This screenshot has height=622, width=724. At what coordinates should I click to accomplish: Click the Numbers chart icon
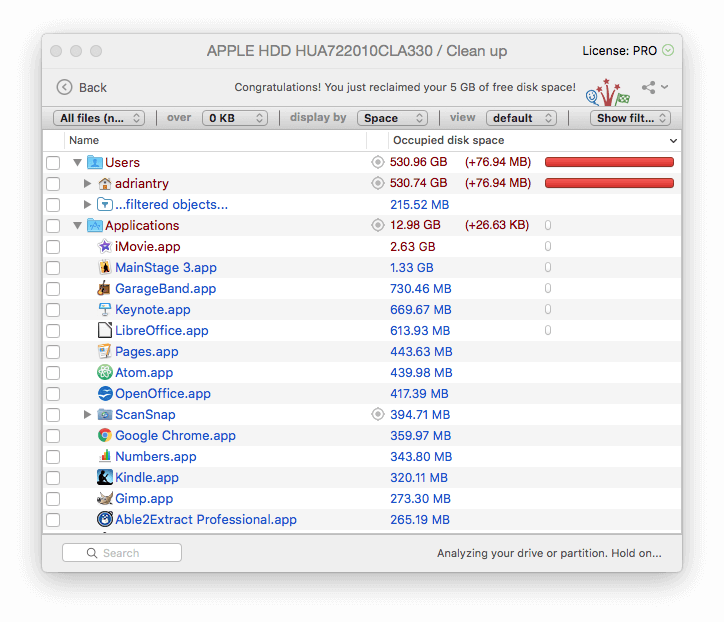(105, 456)
